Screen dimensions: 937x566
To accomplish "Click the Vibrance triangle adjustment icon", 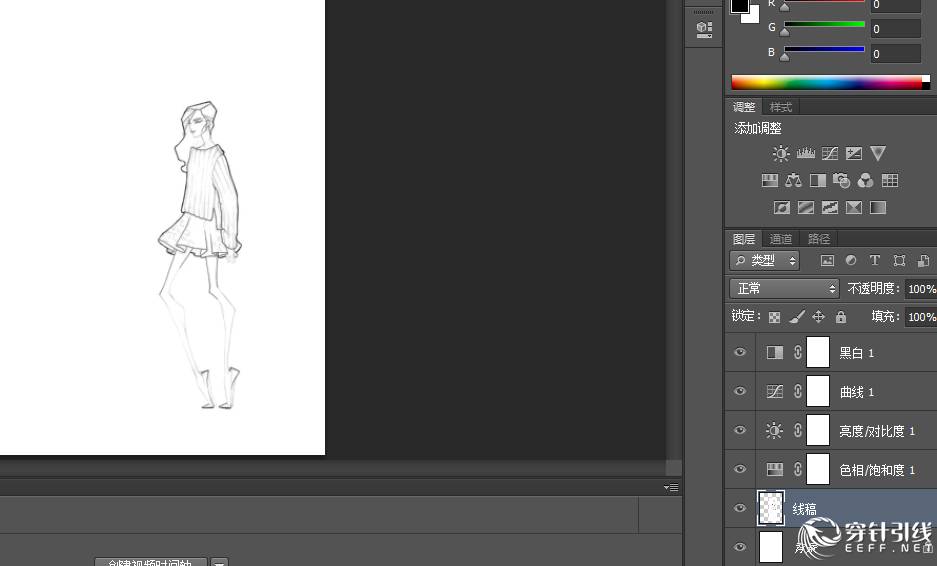I will pos(877,154).
